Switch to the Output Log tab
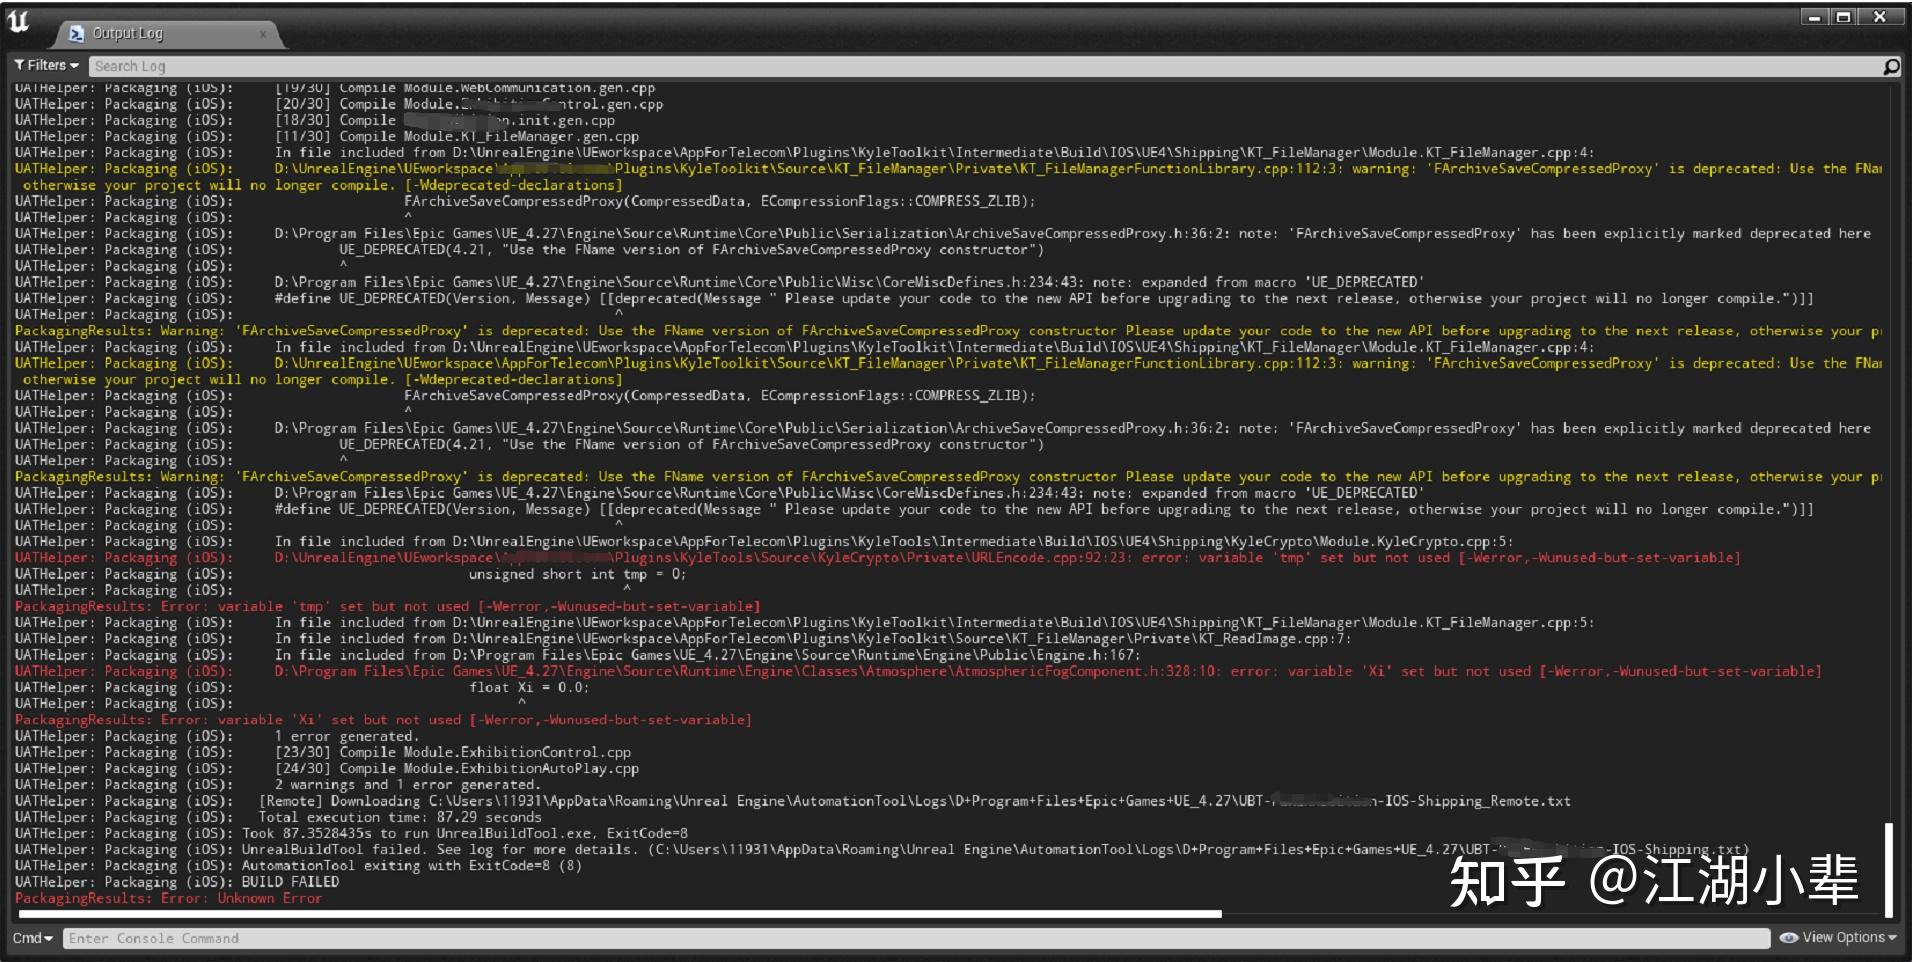 [x=128, y=33]
